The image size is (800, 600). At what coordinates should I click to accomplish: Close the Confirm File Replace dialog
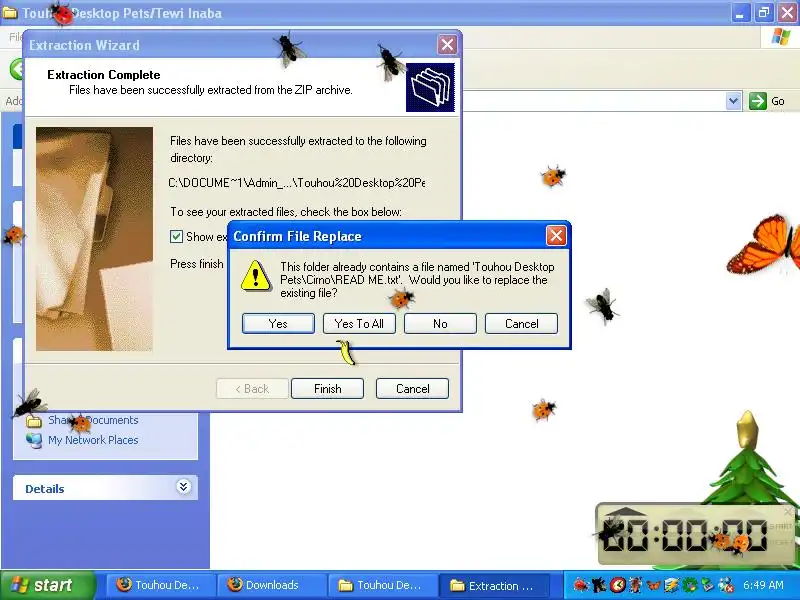[x=556, y=236]
